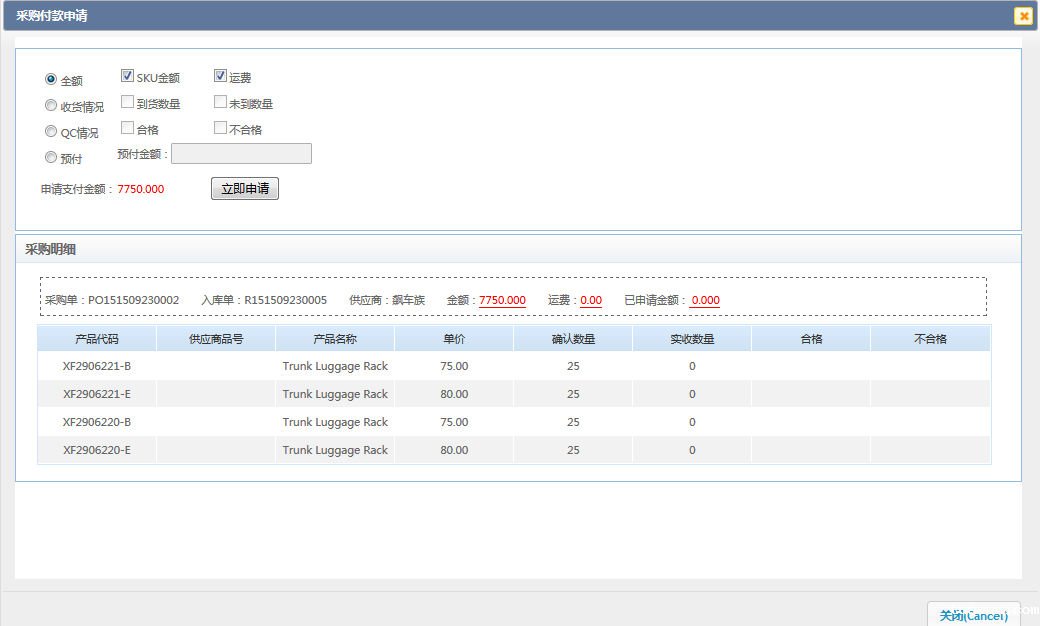Close the 采购付款申请 dialog with X icon
The width and height of the screenshot is (1040, 626).
(x=1023, y=16)
